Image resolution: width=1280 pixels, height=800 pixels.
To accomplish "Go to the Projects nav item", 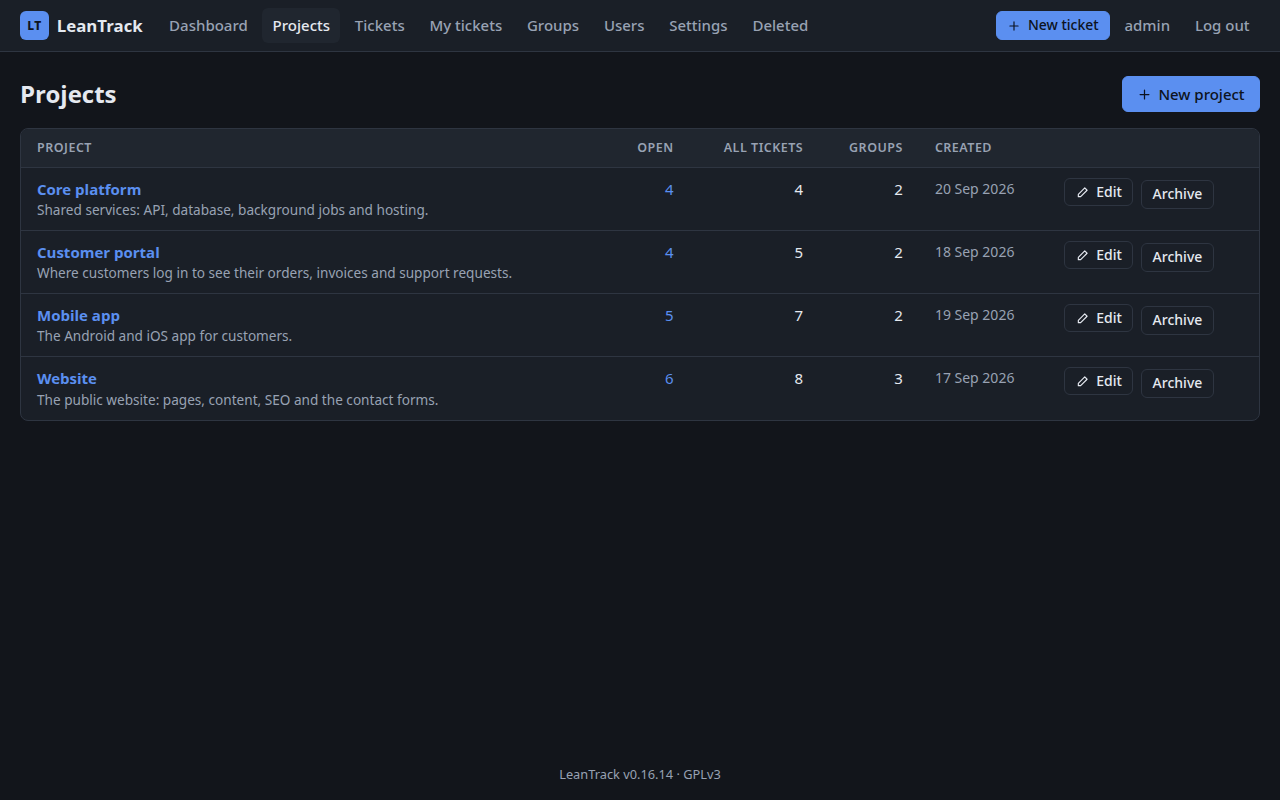I will (301, 26).
